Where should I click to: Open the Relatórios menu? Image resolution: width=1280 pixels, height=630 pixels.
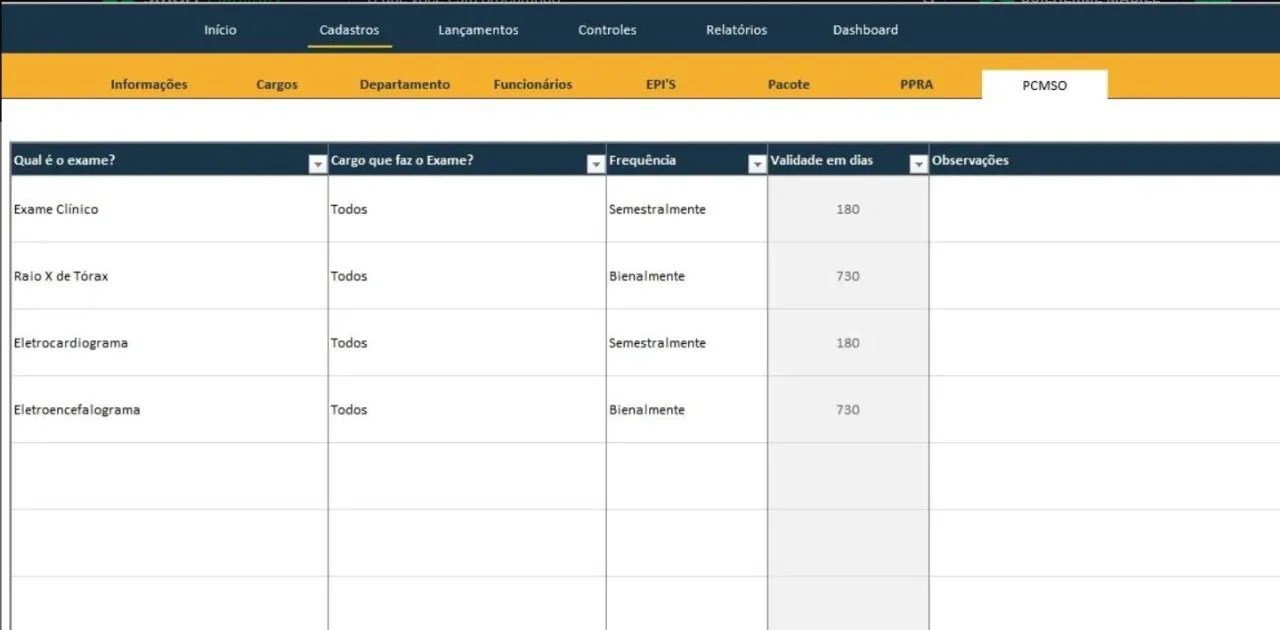[736, 30]
